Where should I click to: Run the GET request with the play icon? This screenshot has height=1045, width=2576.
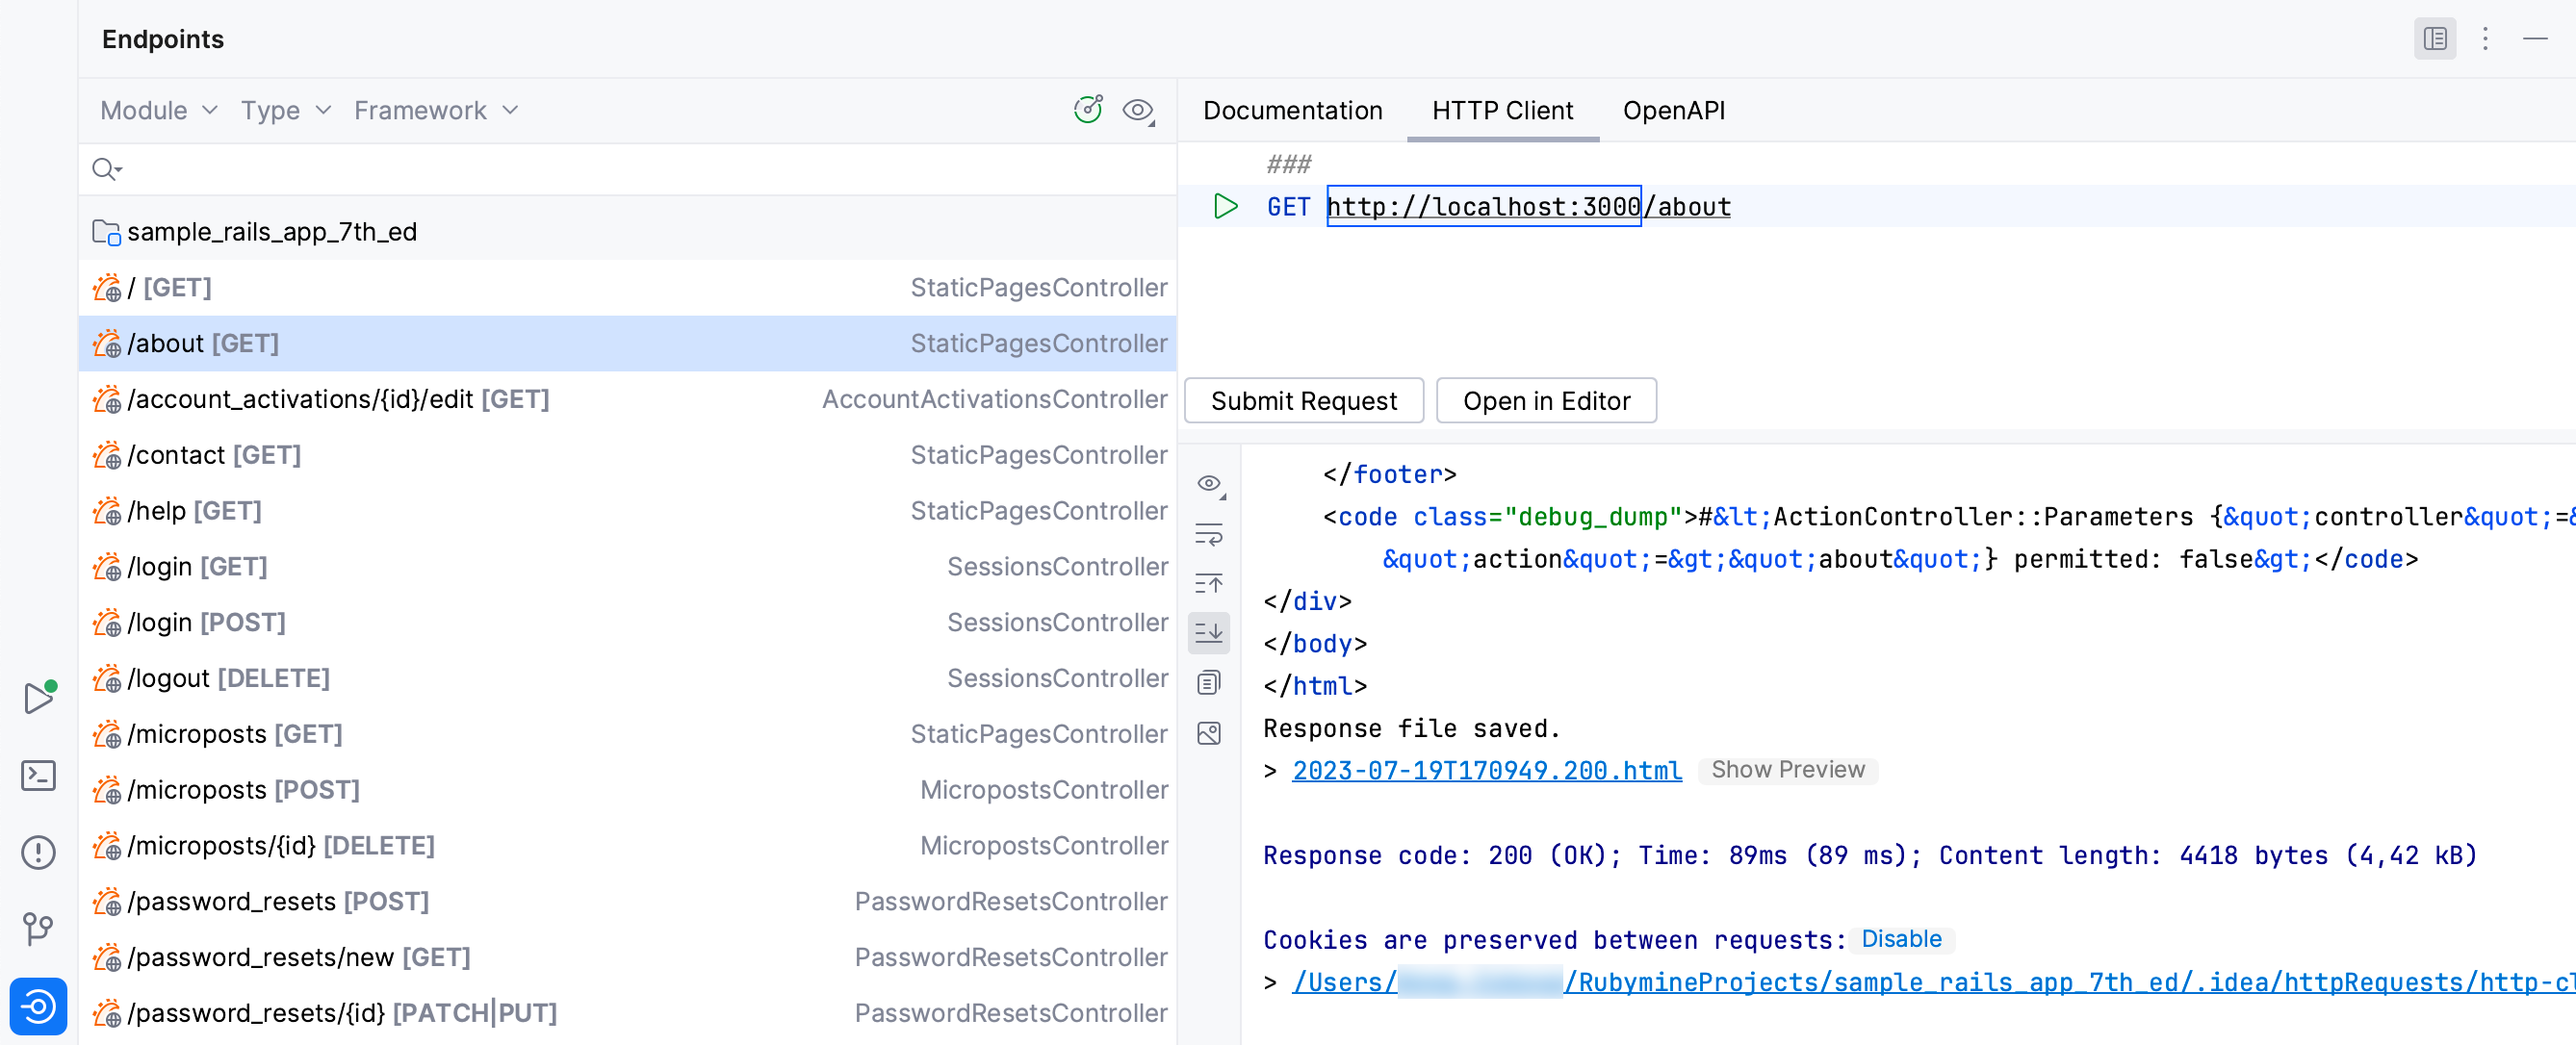(1224, 207)
